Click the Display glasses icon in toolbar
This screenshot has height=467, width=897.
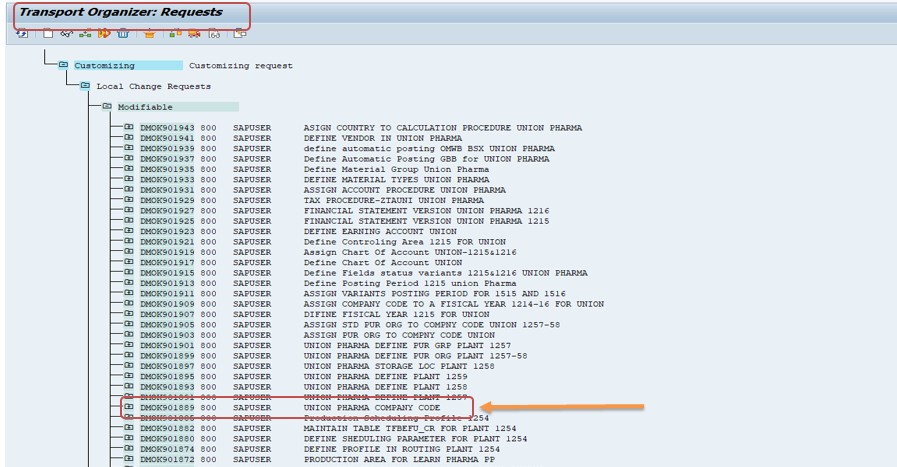tap(67, 34)
